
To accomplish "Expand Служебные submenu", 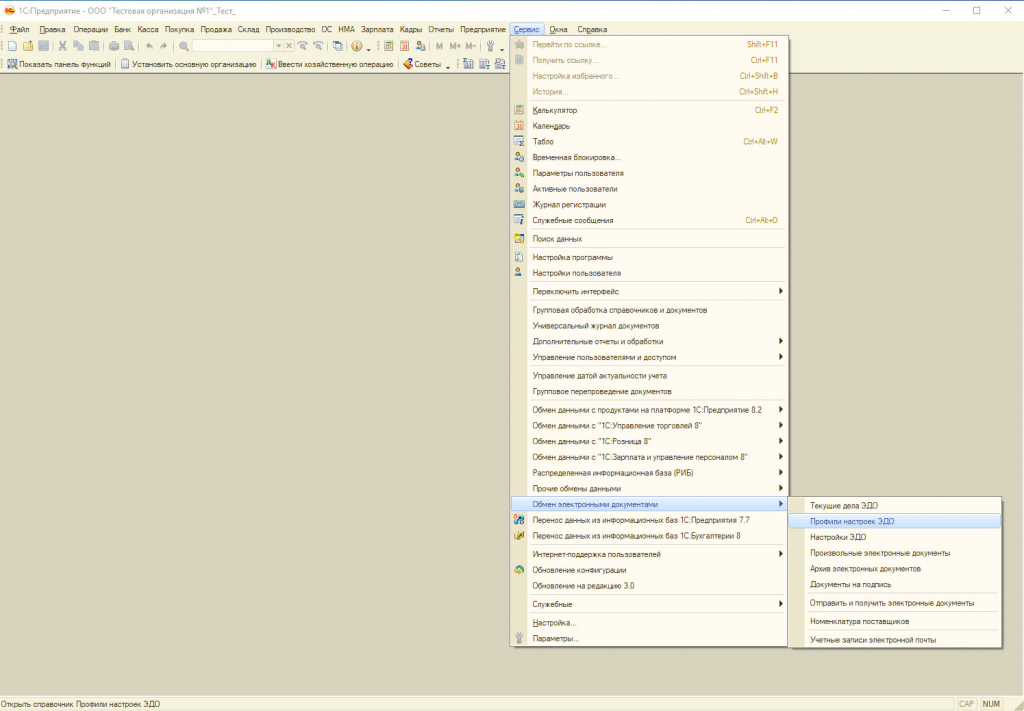I will 649,604.
